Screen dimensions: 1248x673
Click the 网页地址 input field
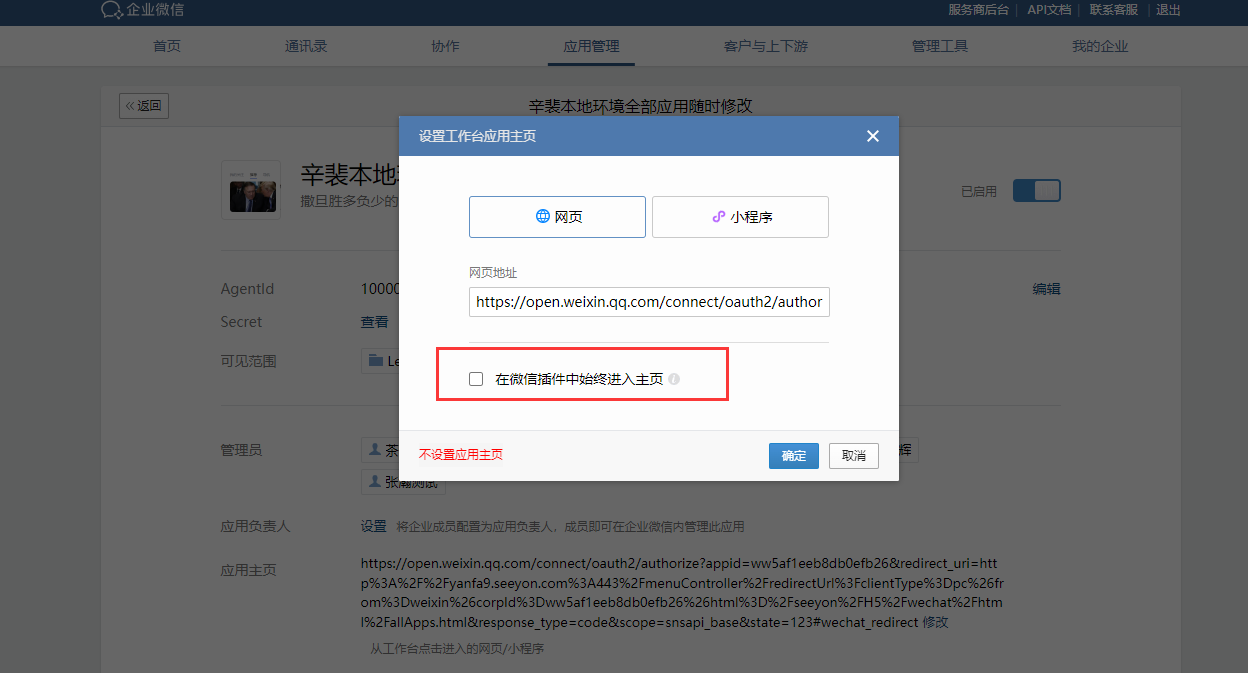[649, 302]
